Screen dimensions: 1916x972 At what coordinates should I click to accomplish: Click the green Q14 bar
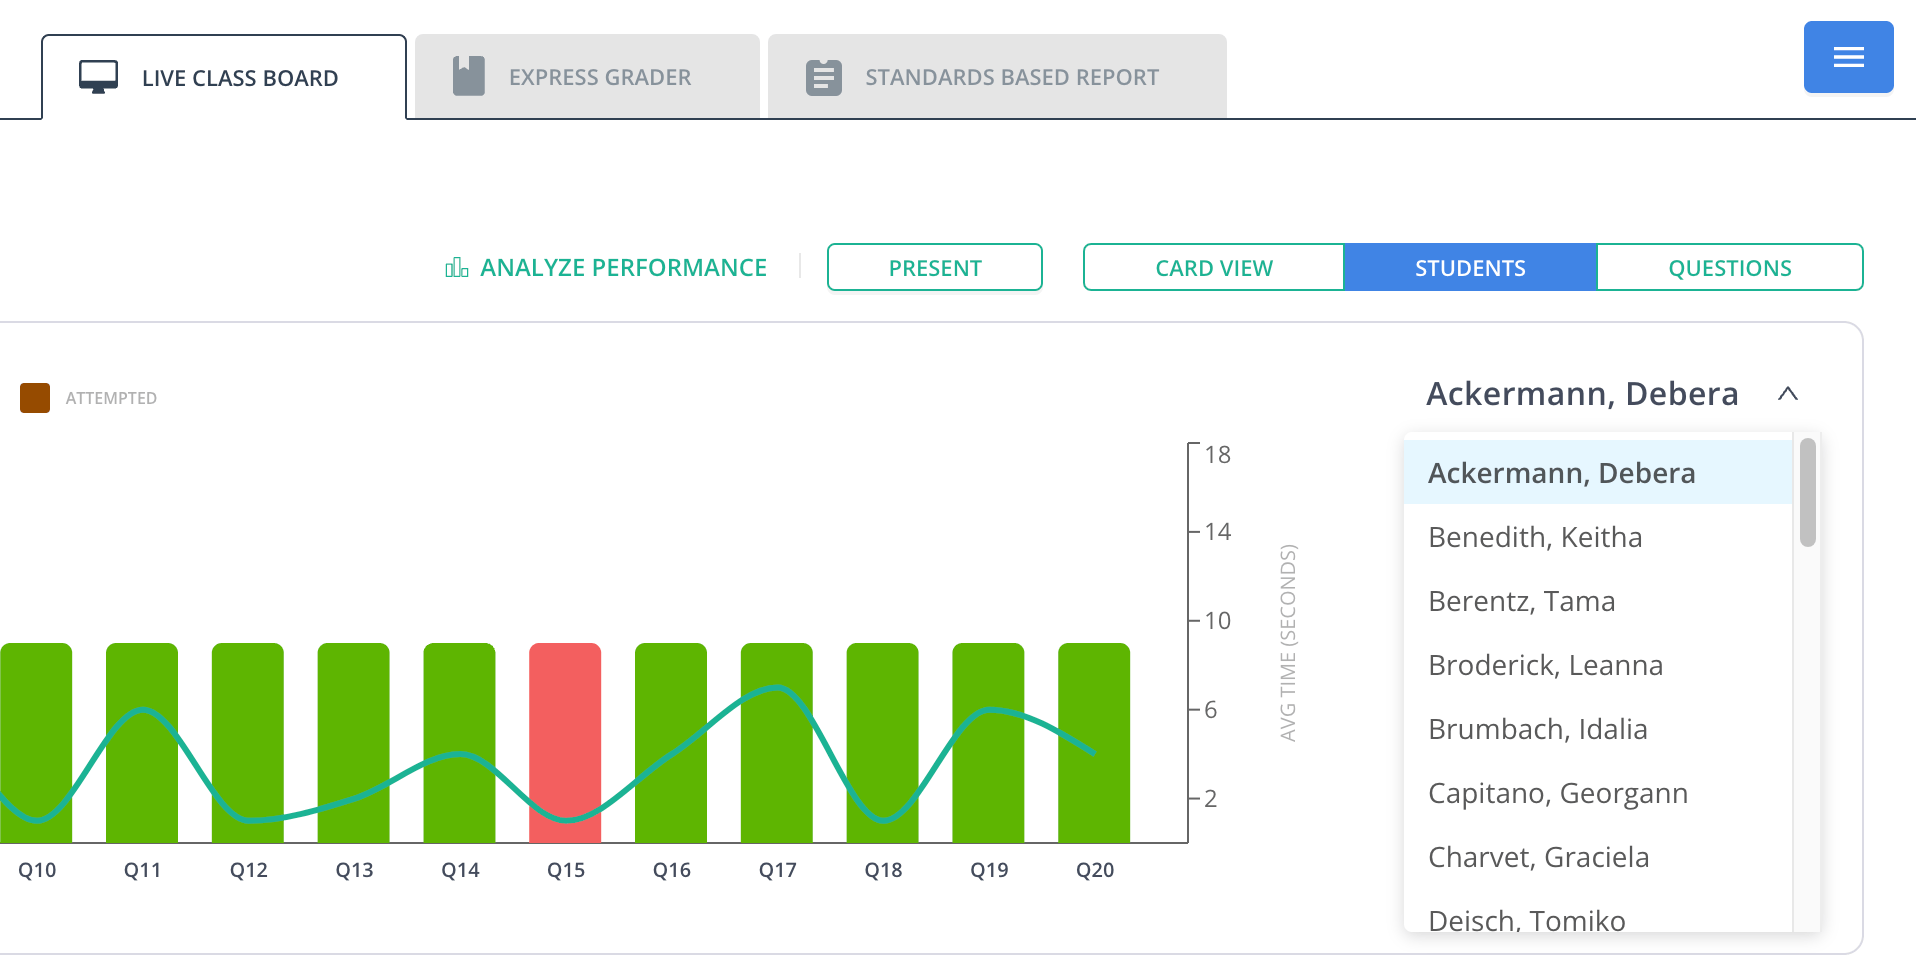tap(459, 743)
